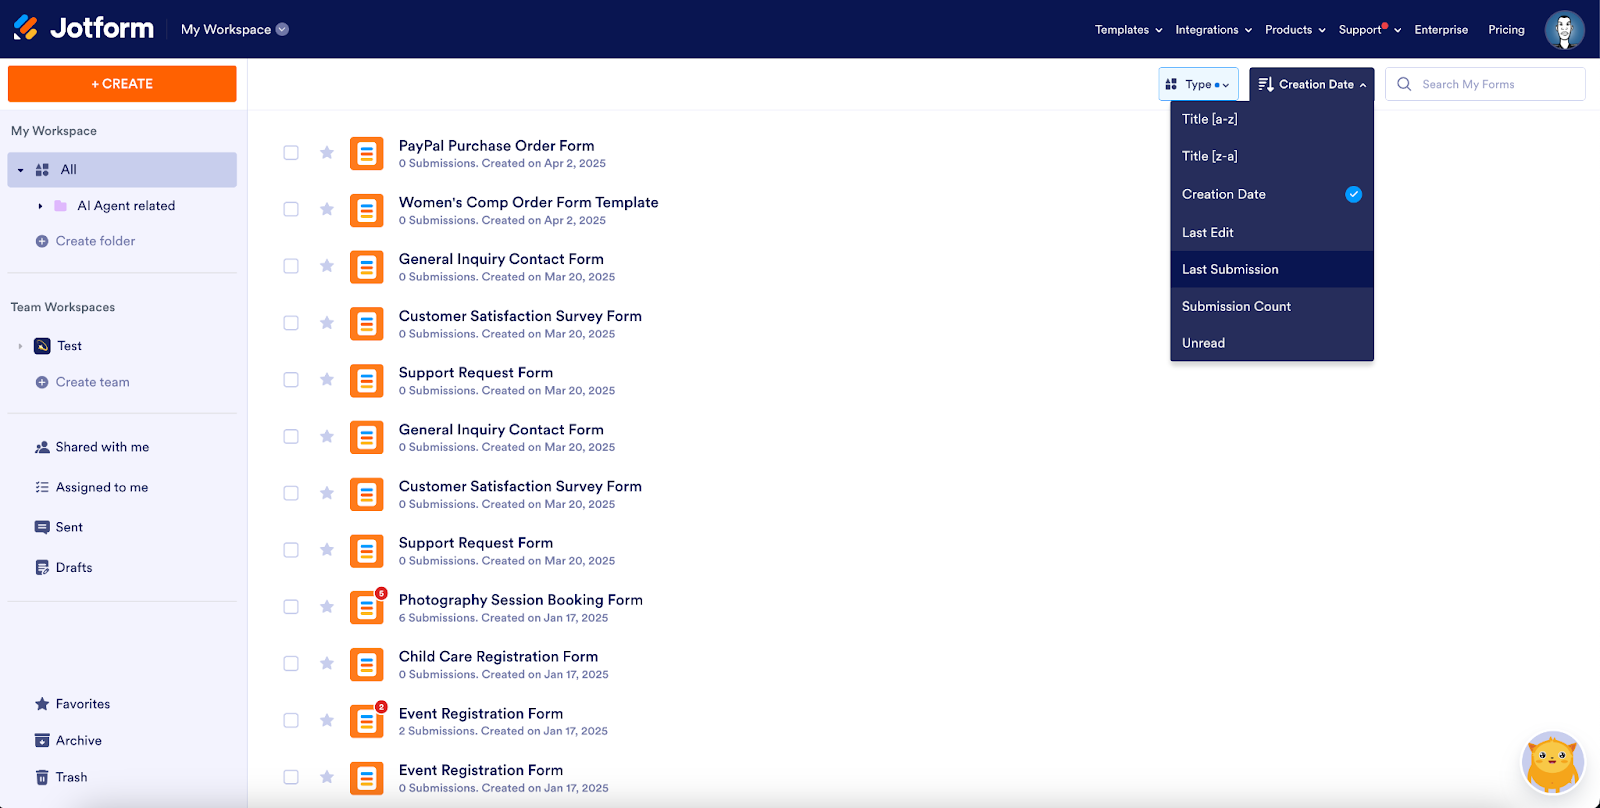Focus the Search My Forms field
Screen dimensions: 1600x808
click(1485, 84)
